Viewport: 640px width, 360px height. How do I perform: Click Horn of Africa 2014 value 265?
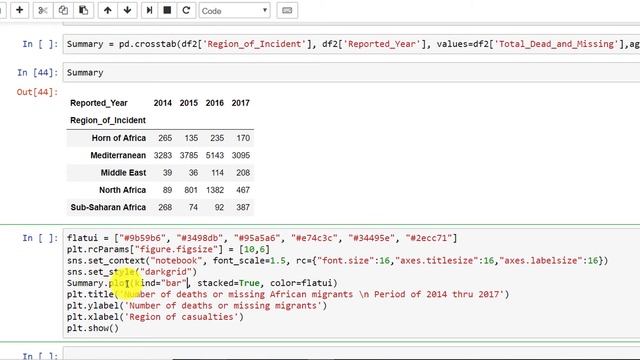pyautogui.click(x=165, y=138)
